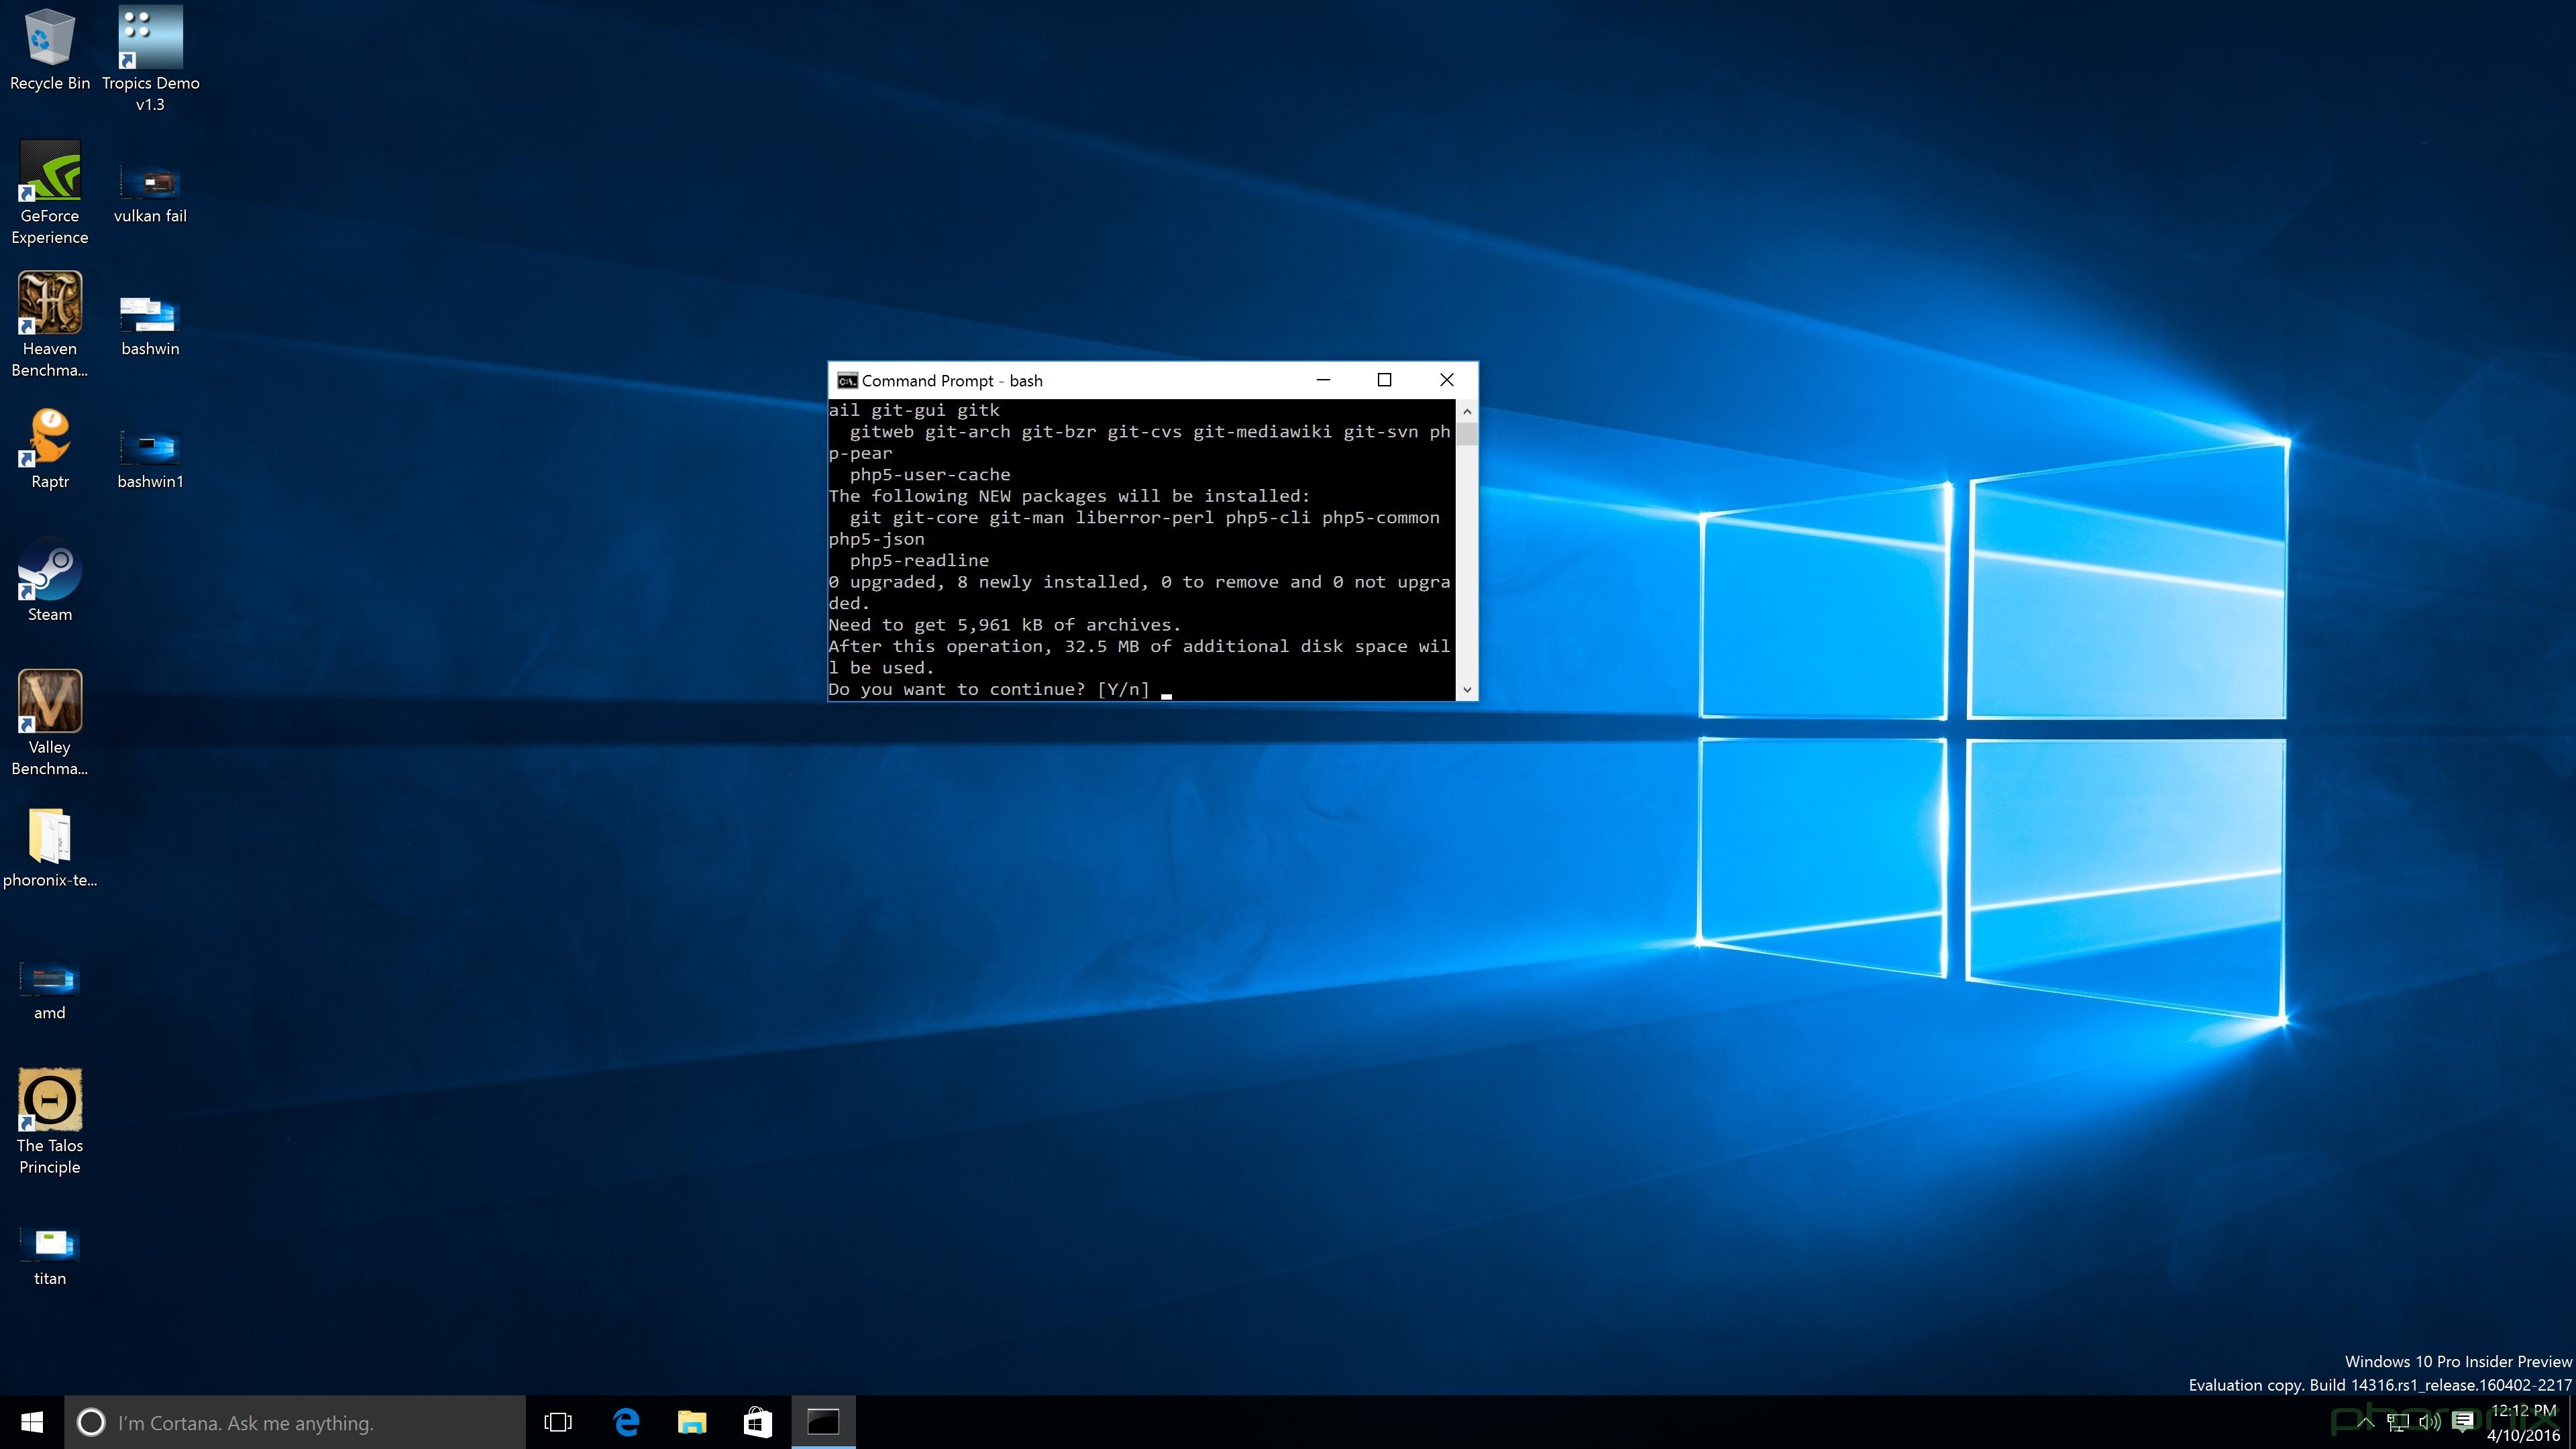
Task: Open The Talos Principle shortcut
Action: pyautogui.click(x=49, y=1101)
